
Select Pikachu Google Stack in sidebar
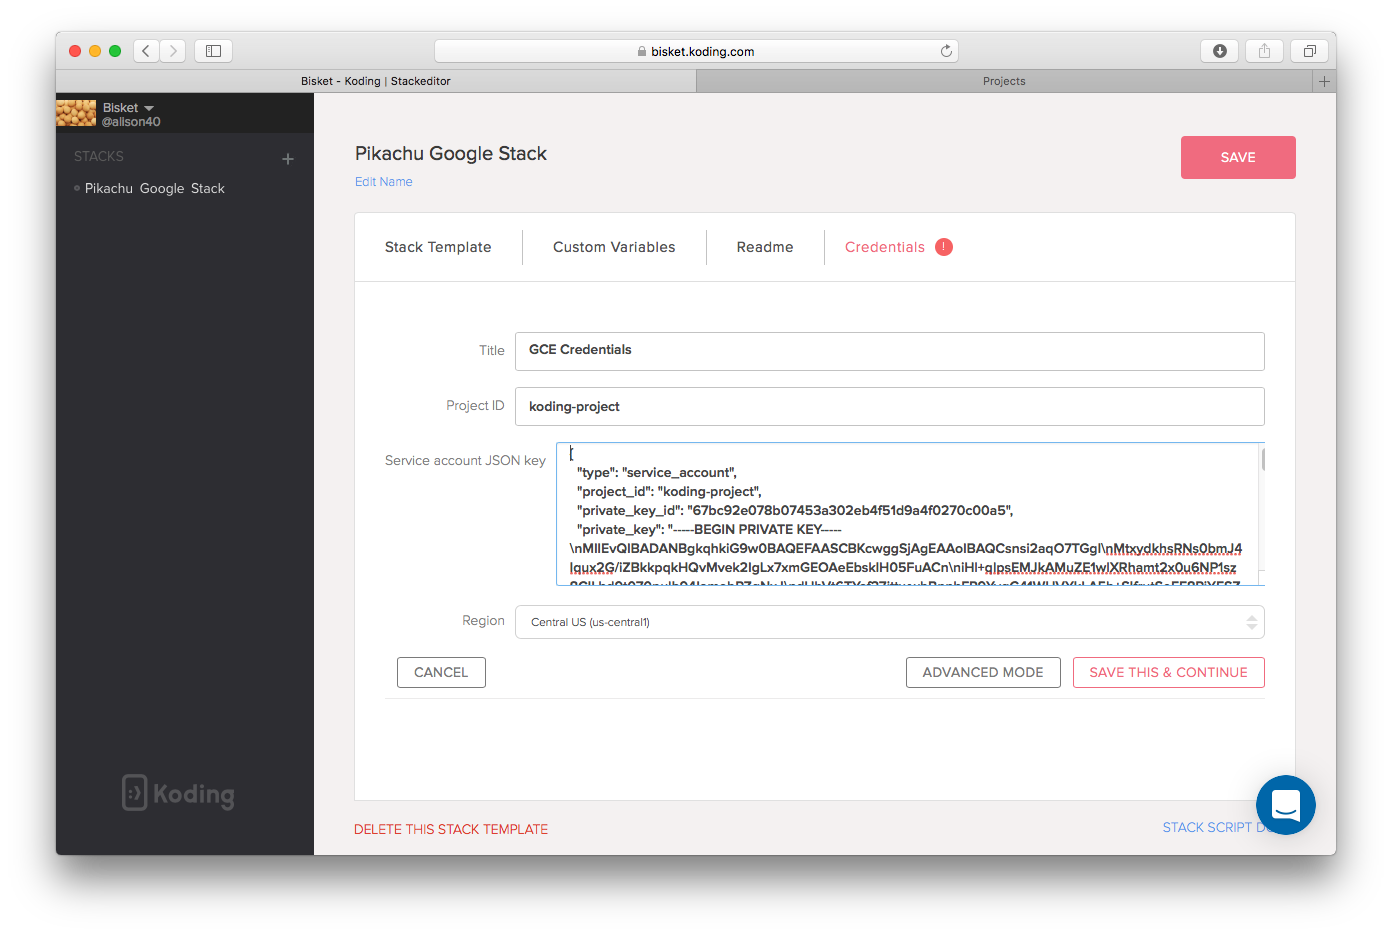click(155, 188)
